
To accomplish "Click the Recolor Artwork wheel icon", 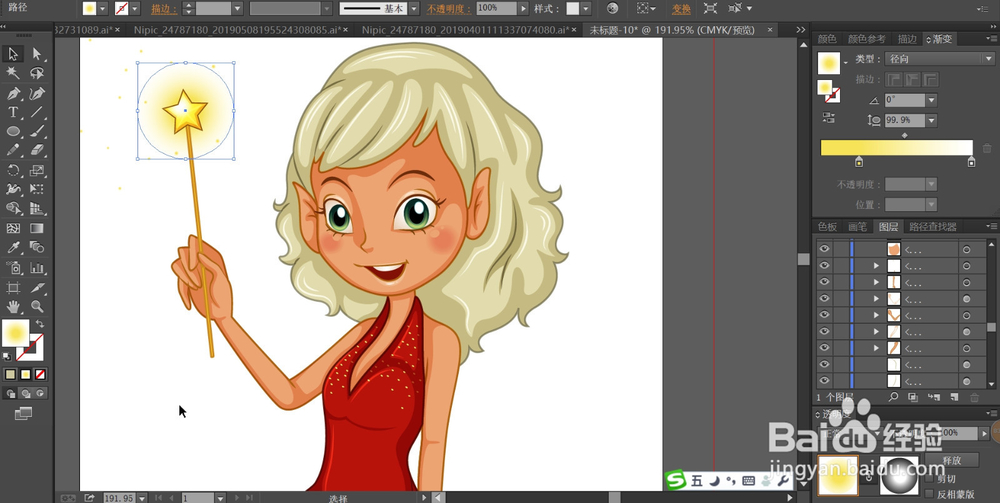I will tap(612, 8).
